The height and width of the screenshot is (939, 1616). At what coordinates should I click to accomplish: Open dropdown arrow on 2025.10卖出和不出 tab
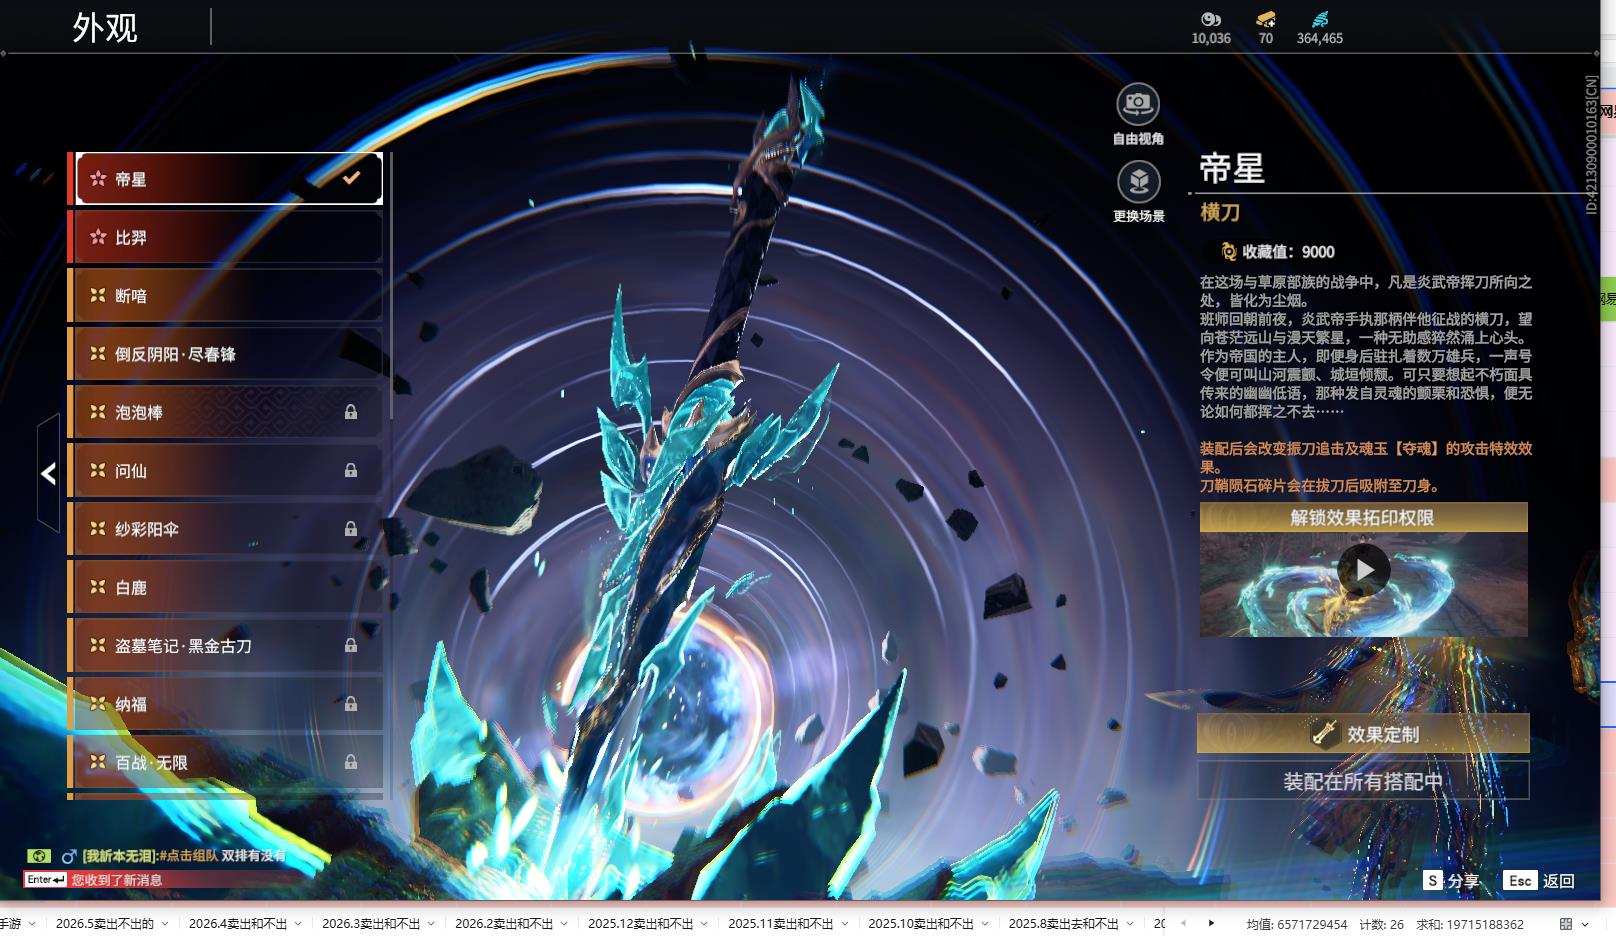(984, 924)
